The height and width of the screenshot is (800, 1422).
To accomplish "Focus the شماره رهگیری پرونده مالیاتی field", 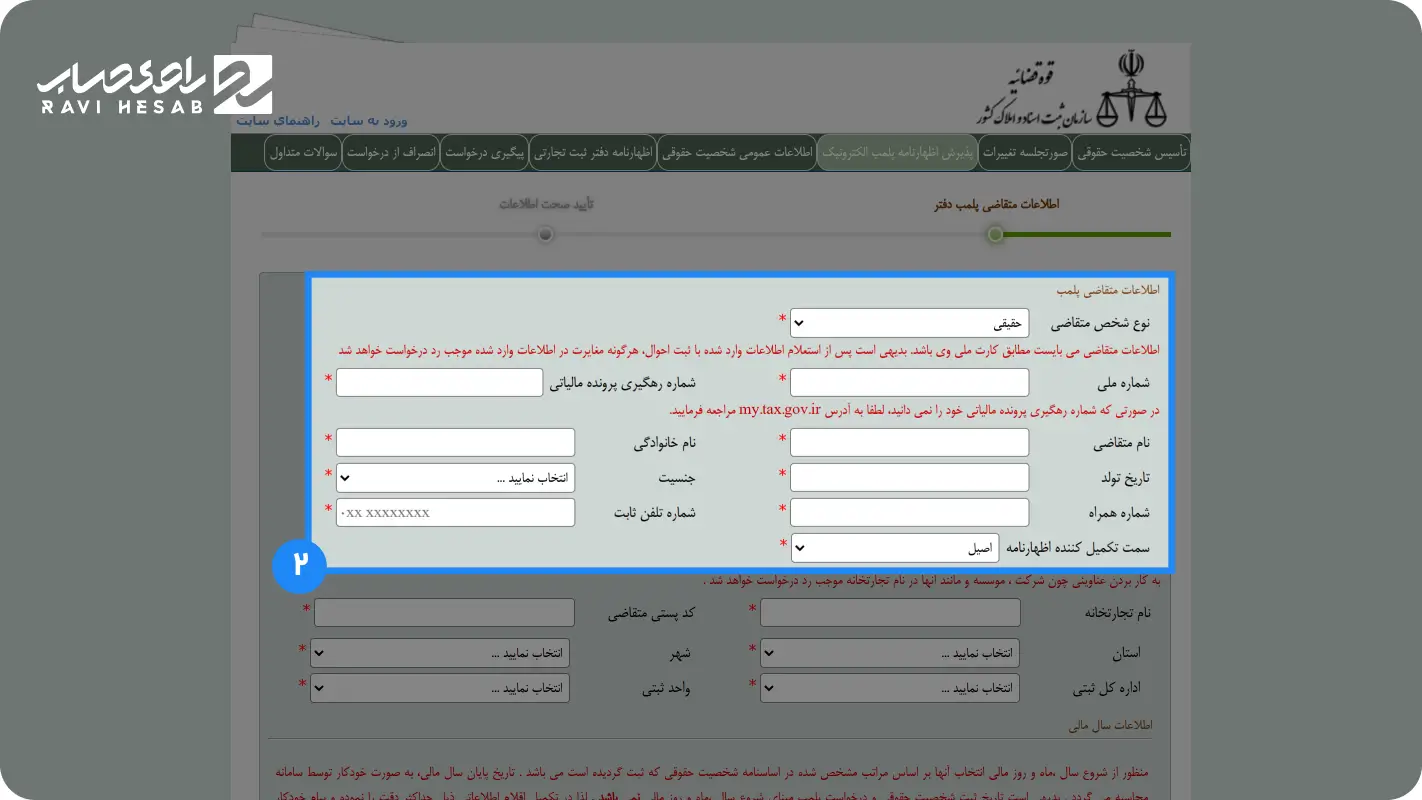I will (439, 382).
